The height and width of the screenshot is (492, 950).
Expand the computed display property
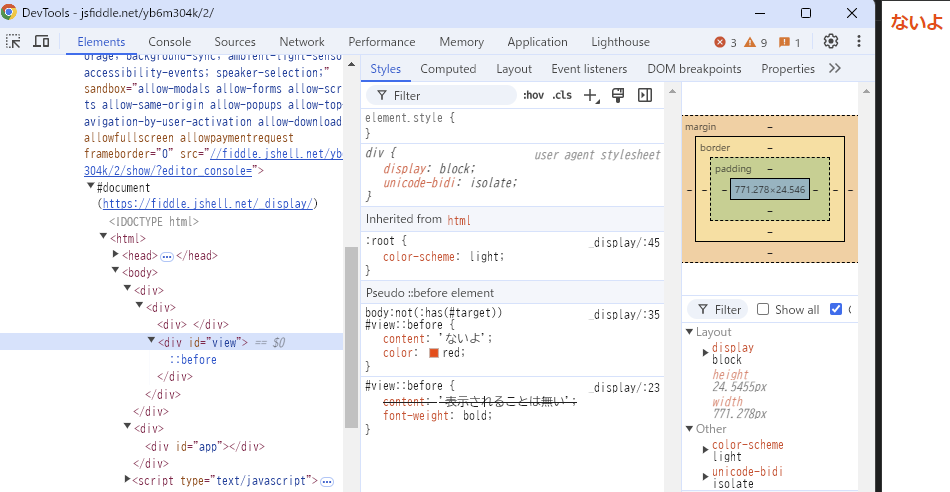pos(705,352)
